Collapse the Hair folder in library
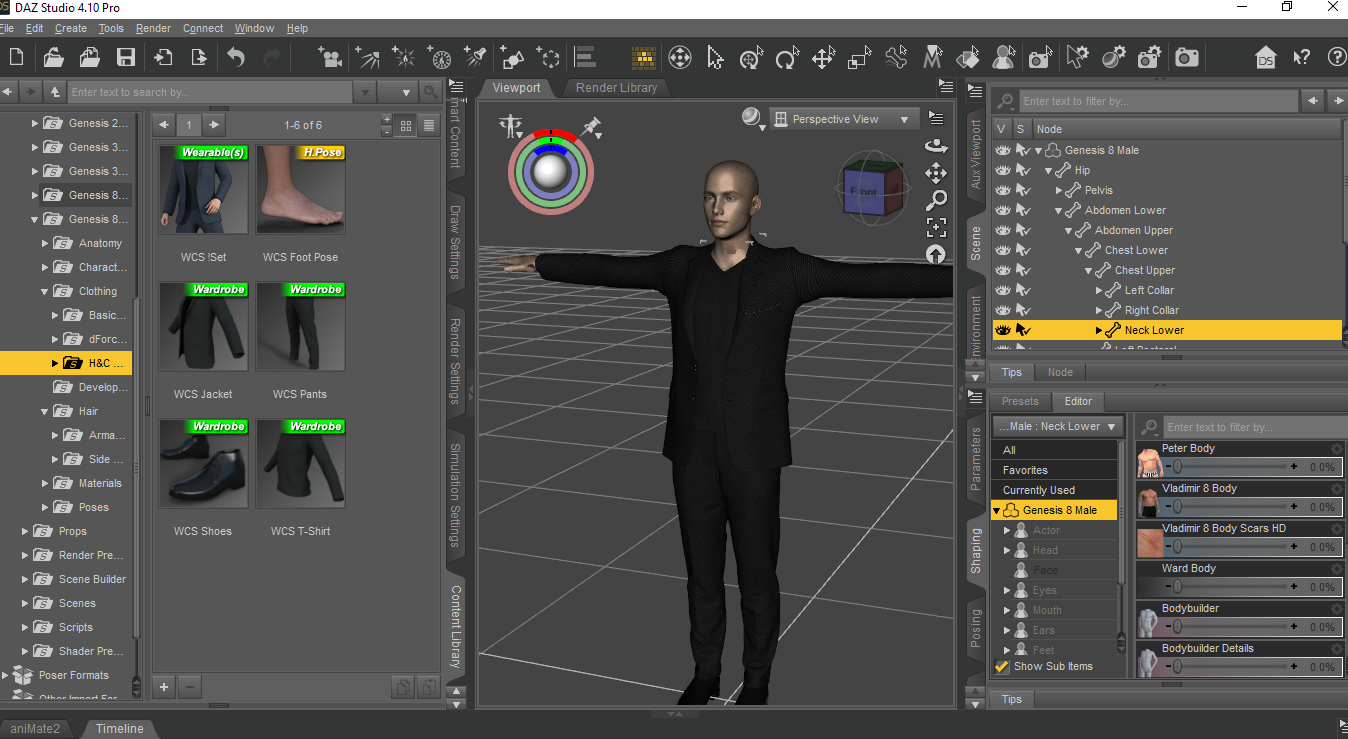The height and width of the screenshot is (739, 1348). (x=45, y=411)
